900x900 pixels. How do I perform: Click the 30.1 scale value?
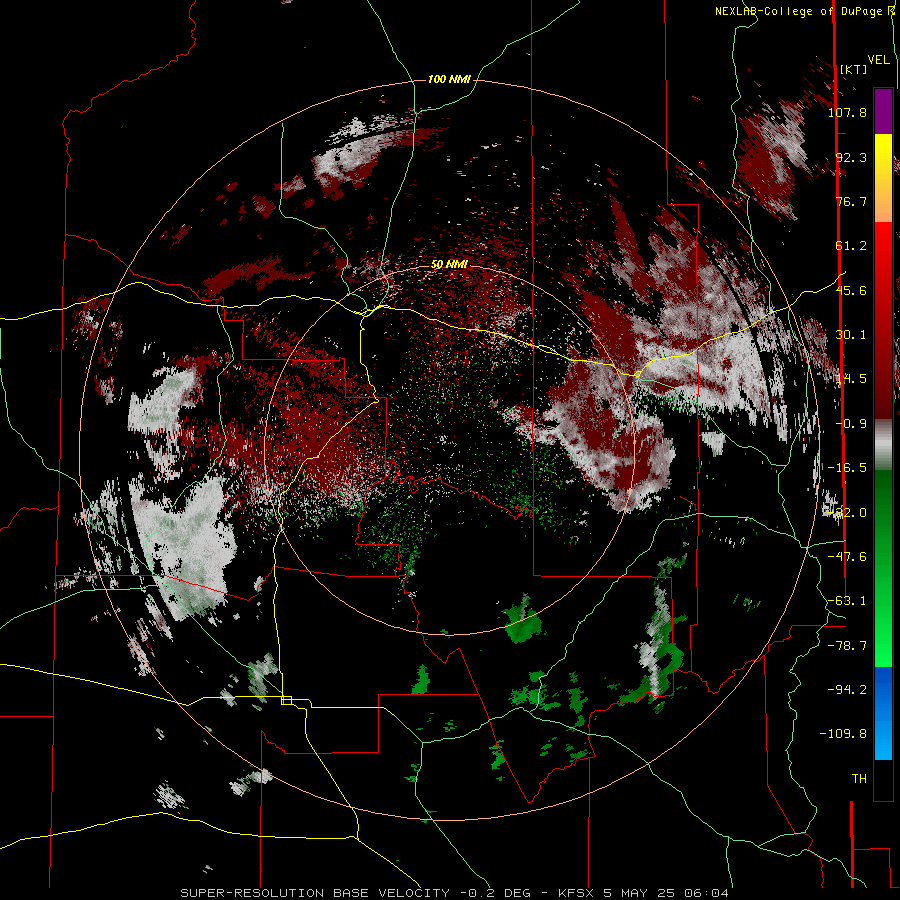pyautogui.click(x=851, y=335)
